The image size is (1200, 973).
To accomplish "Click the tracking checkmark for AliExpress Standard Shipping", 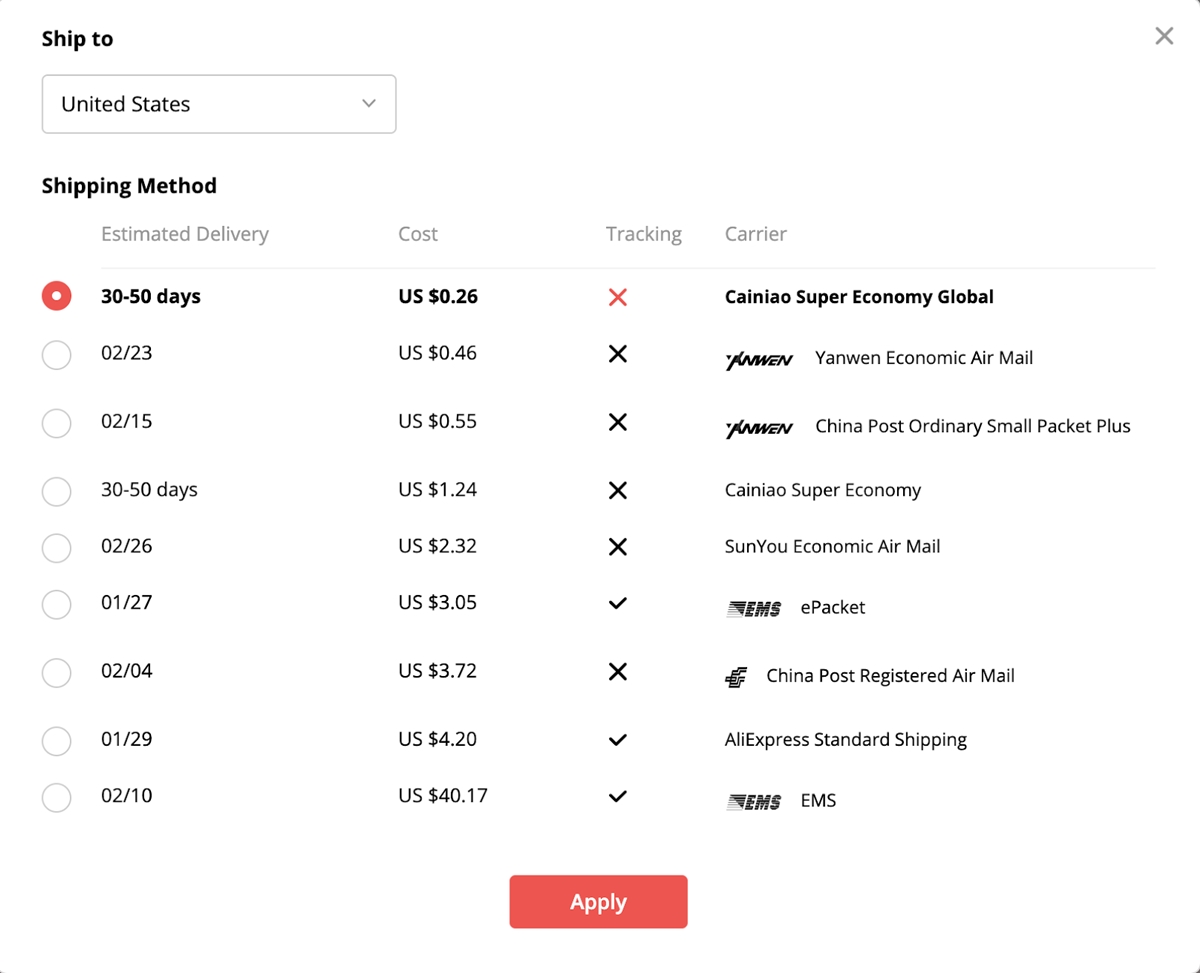I will click(x=618, y=740).
